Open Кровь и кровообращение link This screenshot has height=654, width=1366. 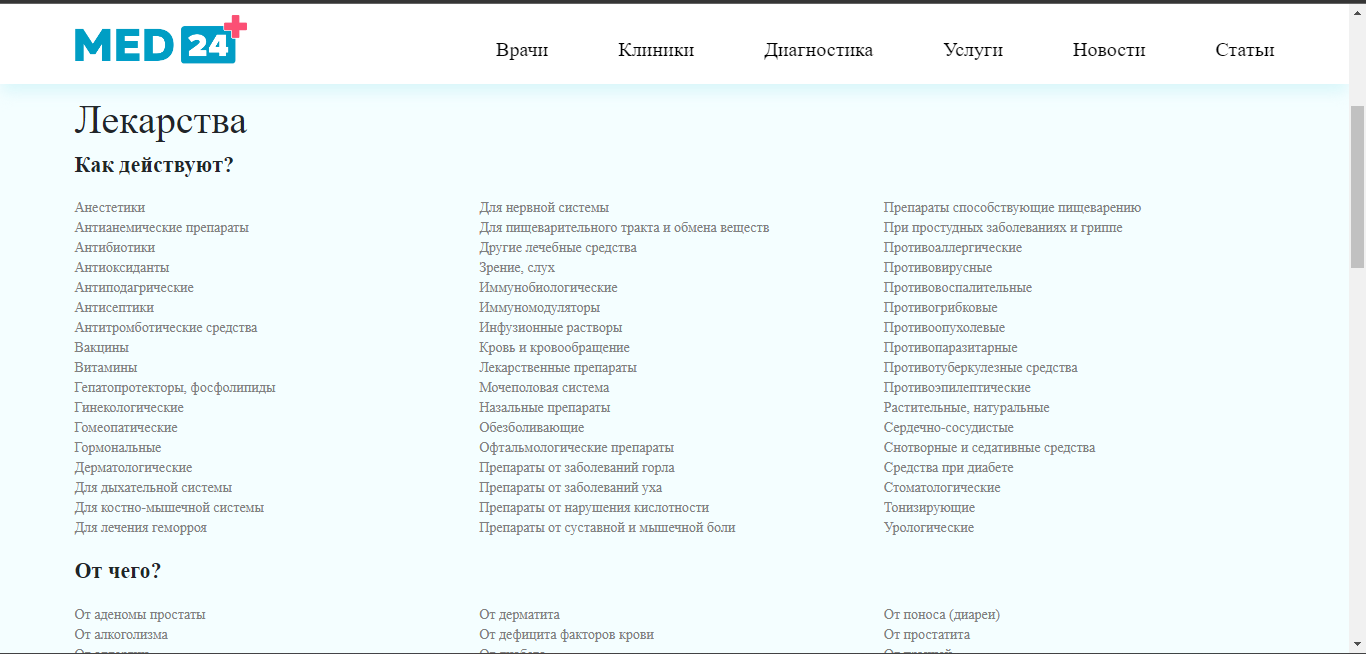tap(554, 348)
